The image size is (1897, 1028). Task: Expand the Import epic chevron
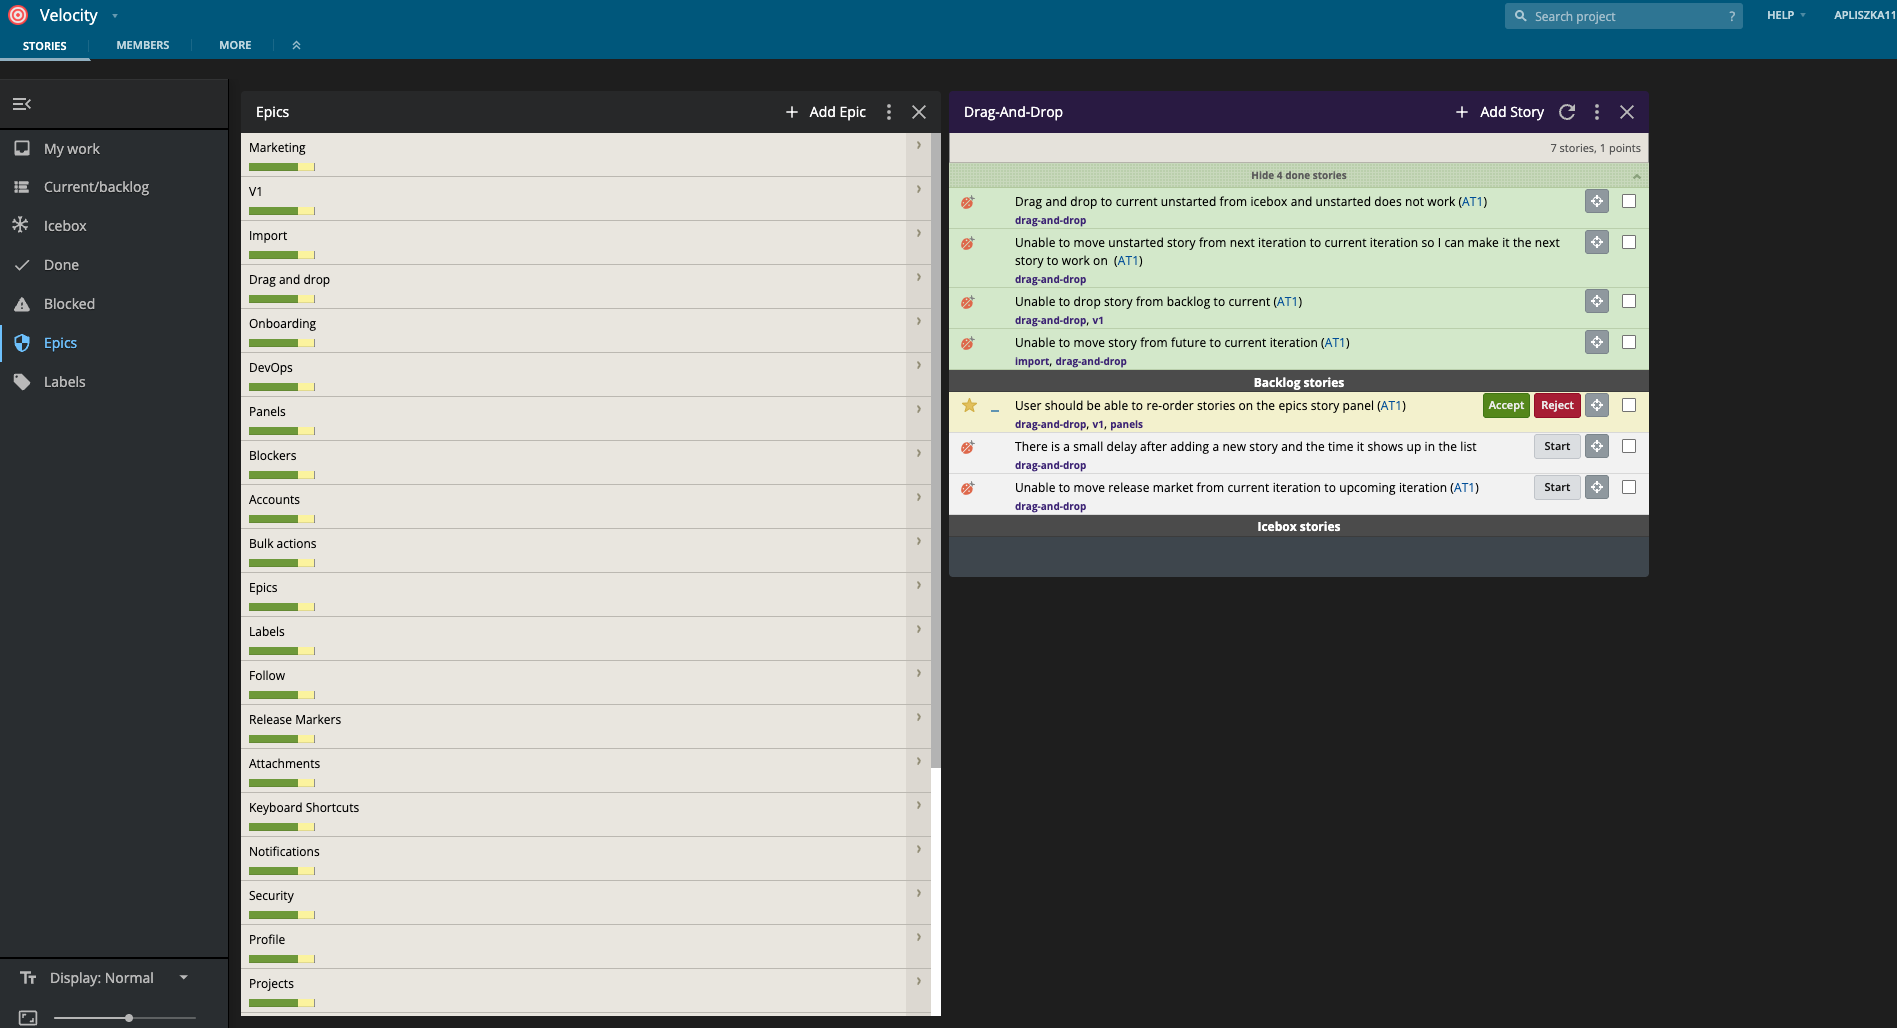click(x=918, y=233)
